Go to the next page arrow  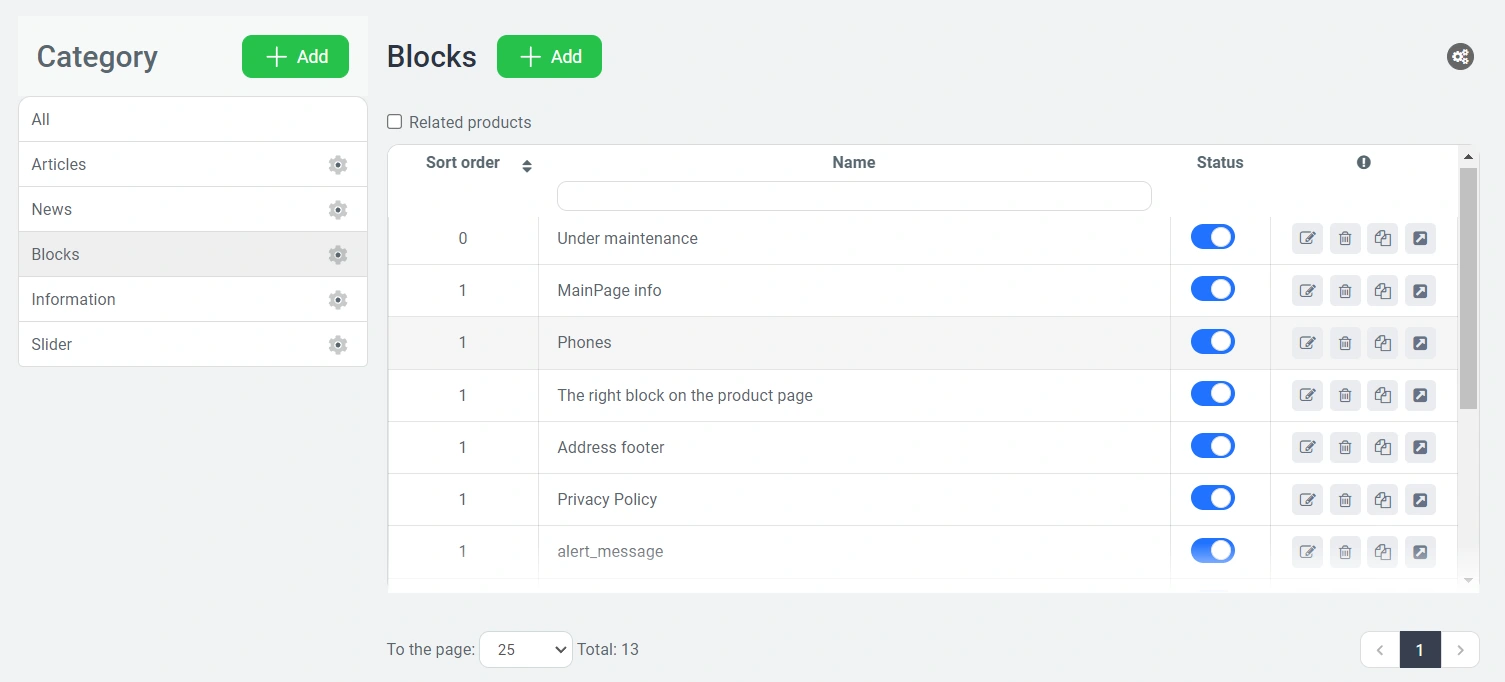click(1460, 650)
